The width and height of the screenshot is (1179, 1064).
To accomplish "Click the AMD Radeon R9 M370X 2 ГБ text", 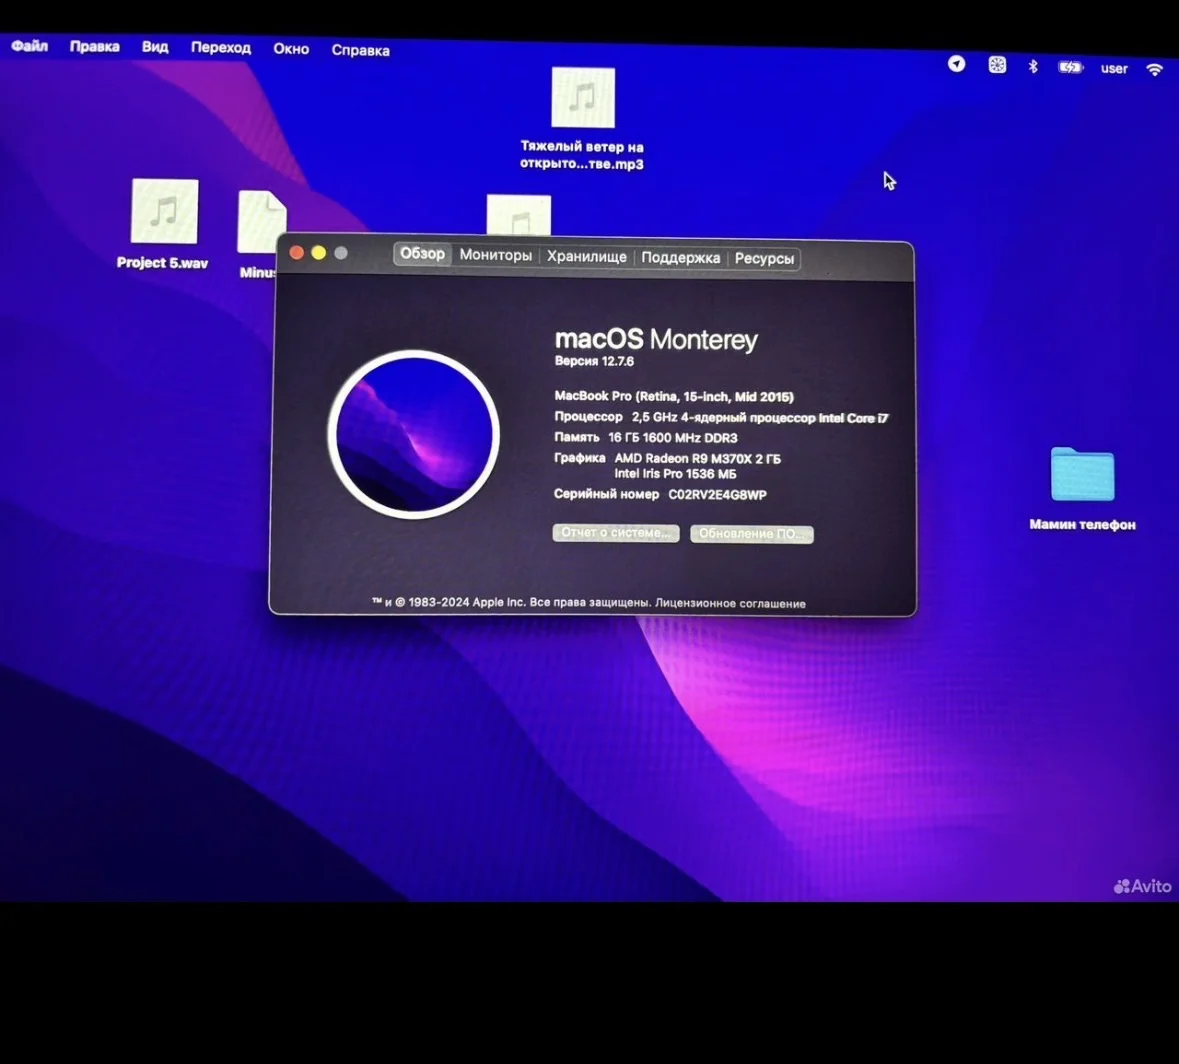I will click(698, 458).
